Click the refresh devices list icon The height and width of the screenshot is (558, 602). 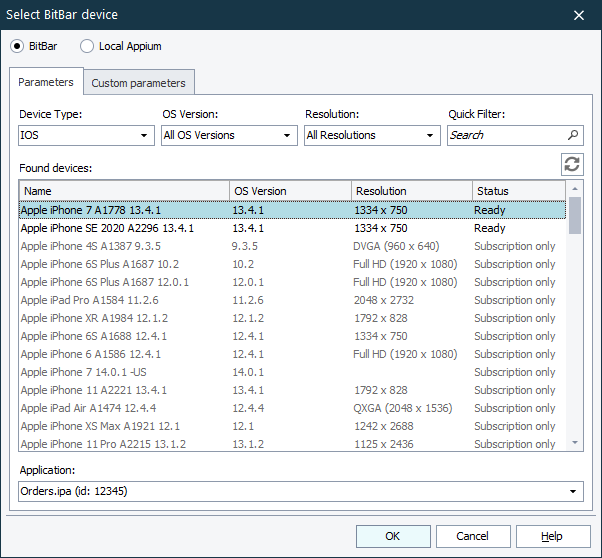pyautogui.click(x=572, y=166)
